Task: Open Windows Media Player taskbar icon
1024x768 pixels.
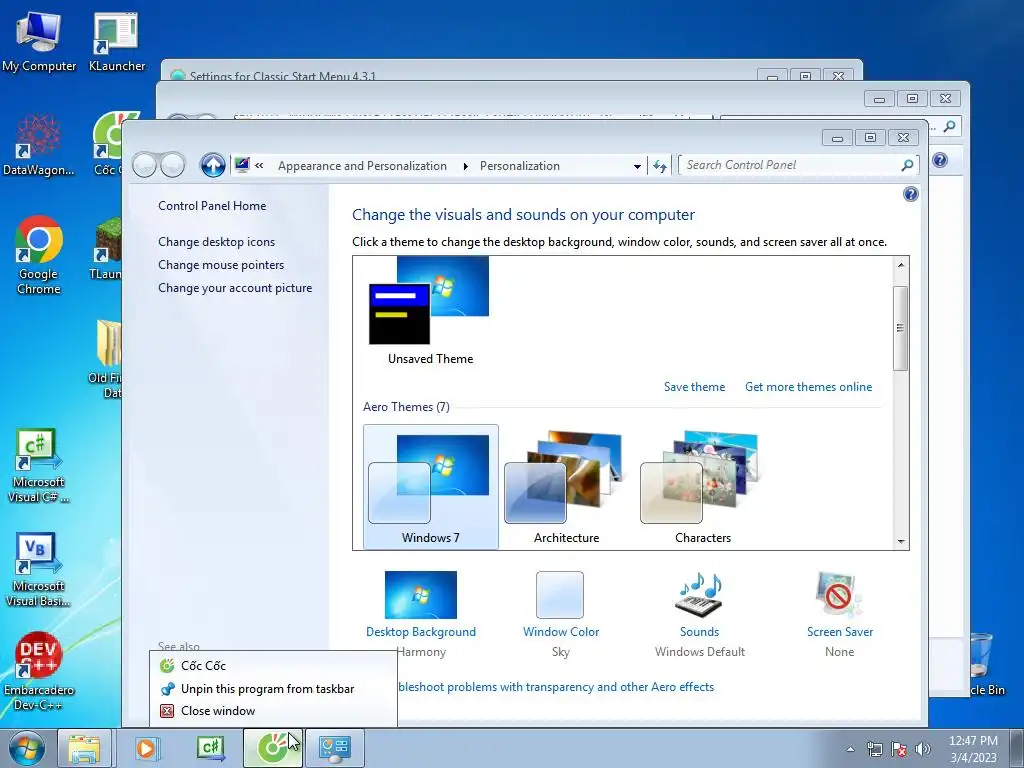Action: tap(147, 748)
